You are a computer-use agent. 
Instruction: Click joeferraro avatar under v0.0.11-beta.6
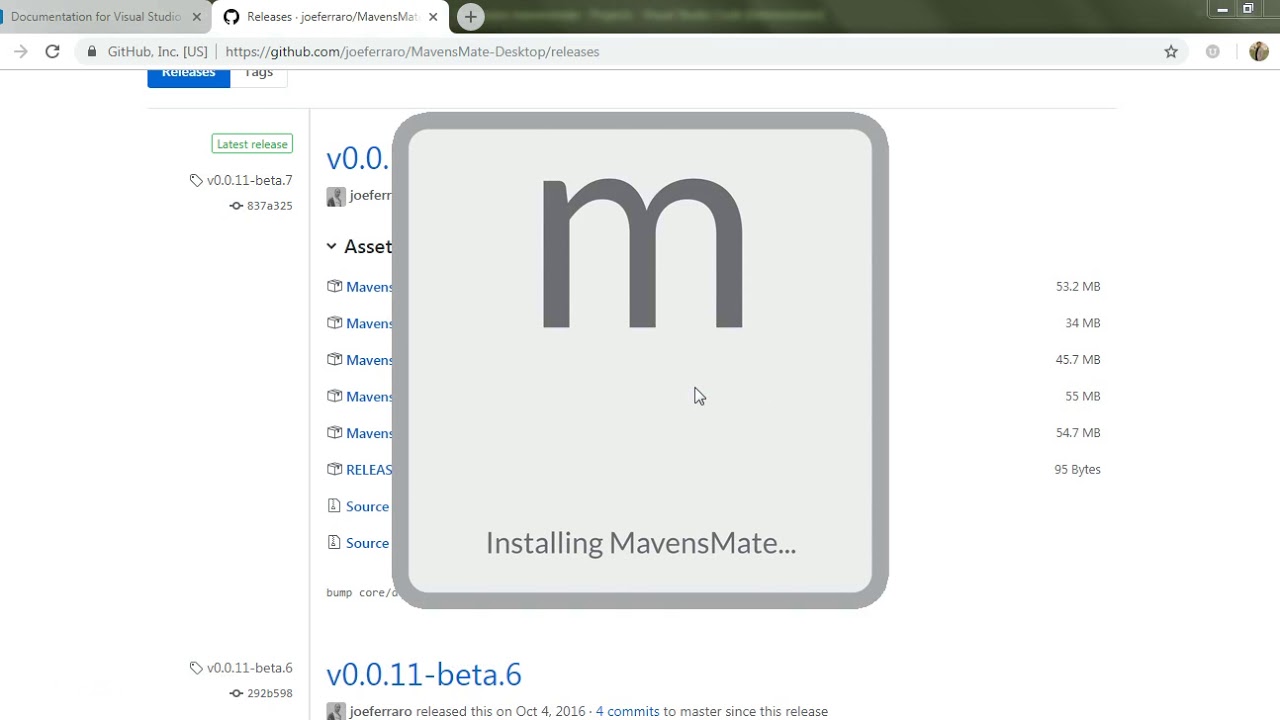tap(336, 711)
